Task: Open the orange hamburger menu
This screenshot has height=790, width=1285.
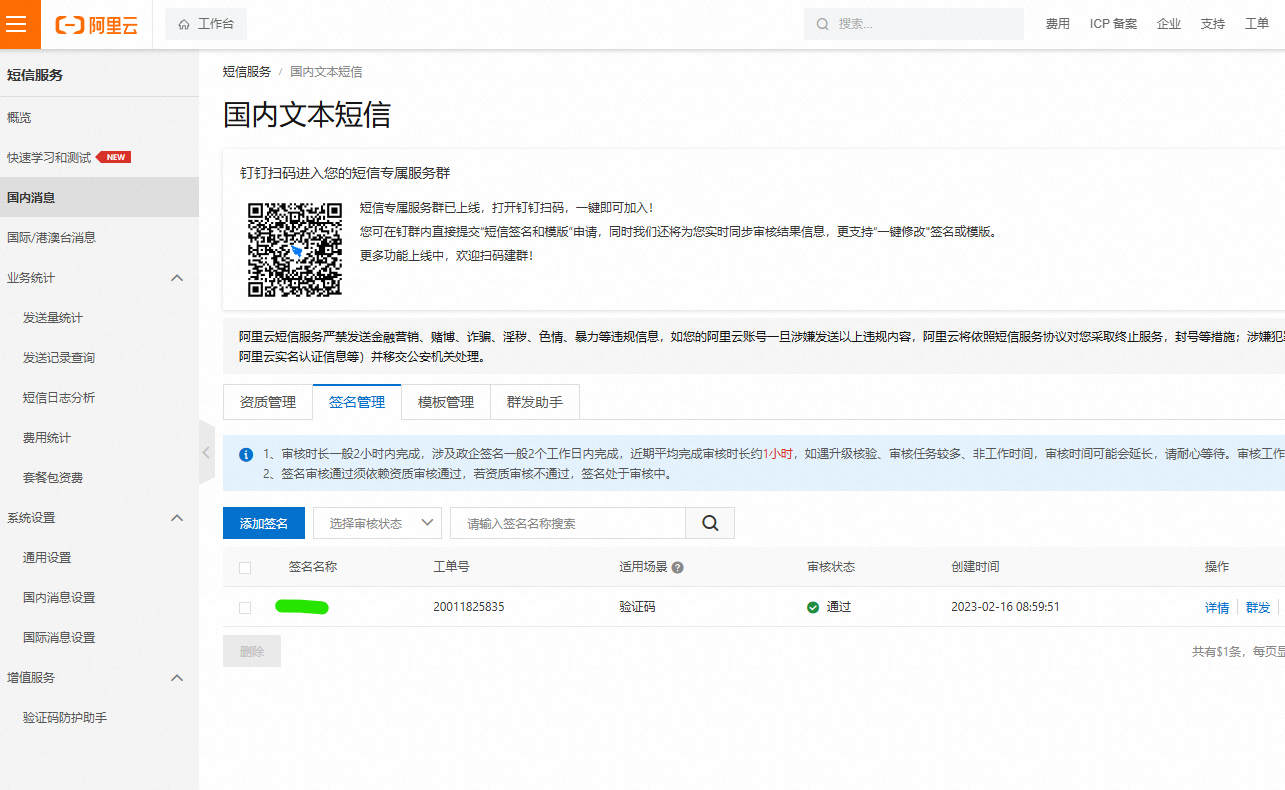Action: click(x=18, y=24)
